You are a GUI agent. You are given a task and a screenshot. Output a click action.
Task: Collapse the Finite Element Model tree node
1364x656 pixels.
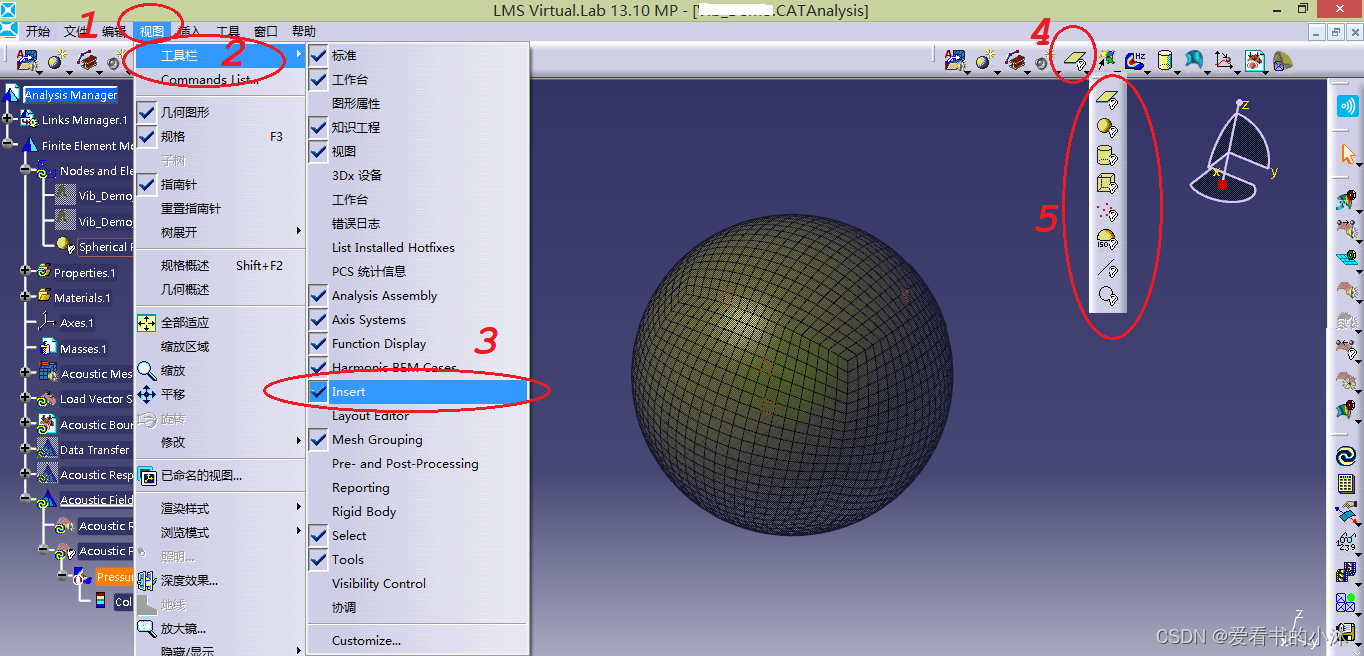(x=7, y=143)
